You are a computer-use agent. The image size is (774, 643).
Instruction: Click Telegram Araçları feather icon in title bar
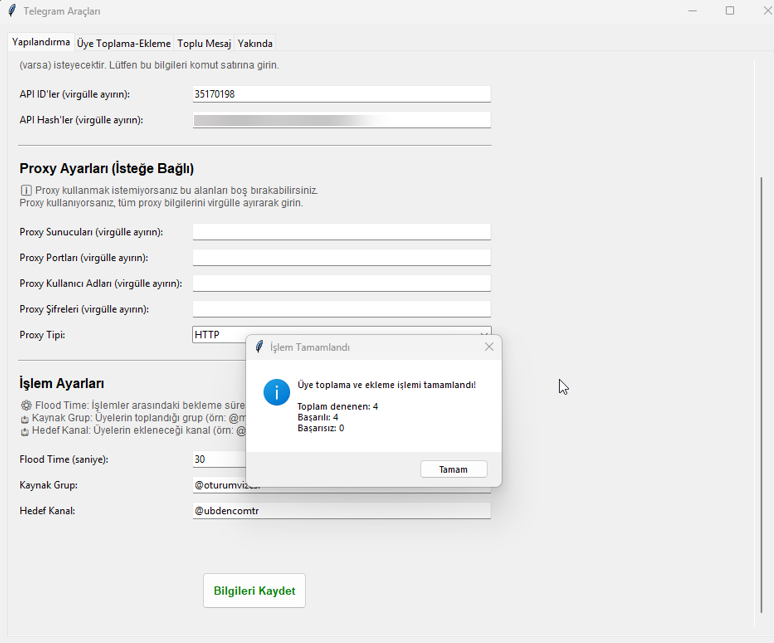coord(12,11)
